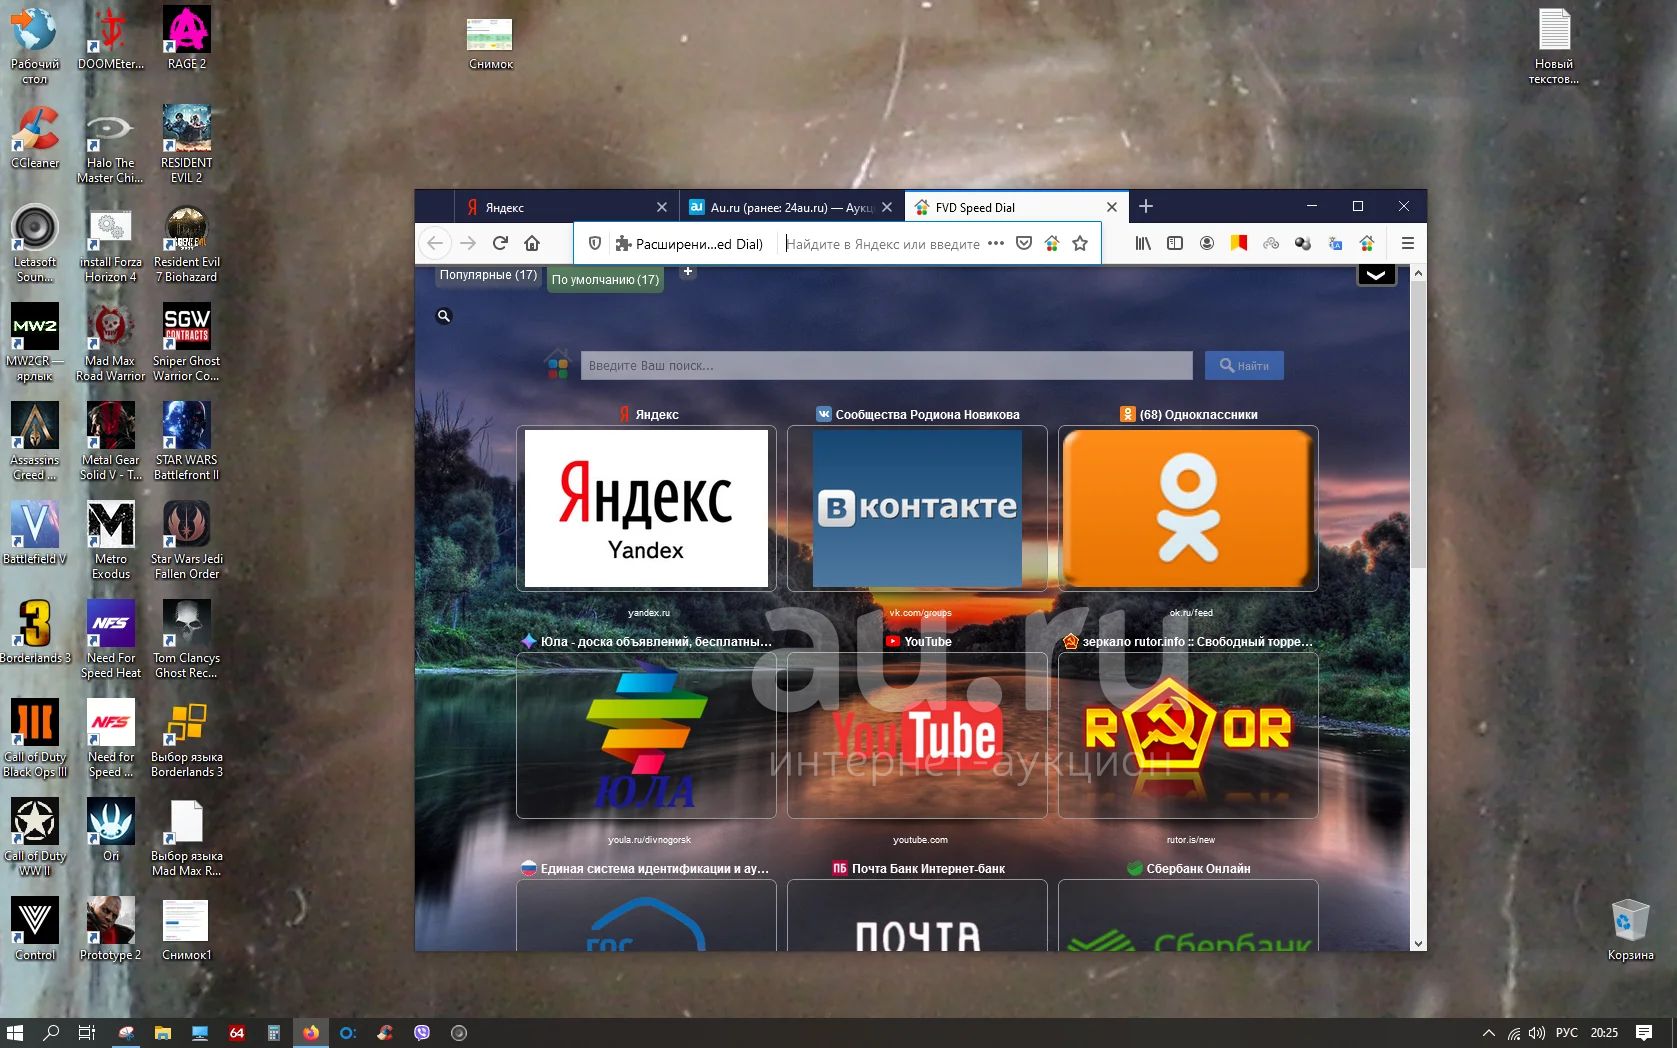
Task: Select Battlefield V desktop icon
Action: click(35, 534)
